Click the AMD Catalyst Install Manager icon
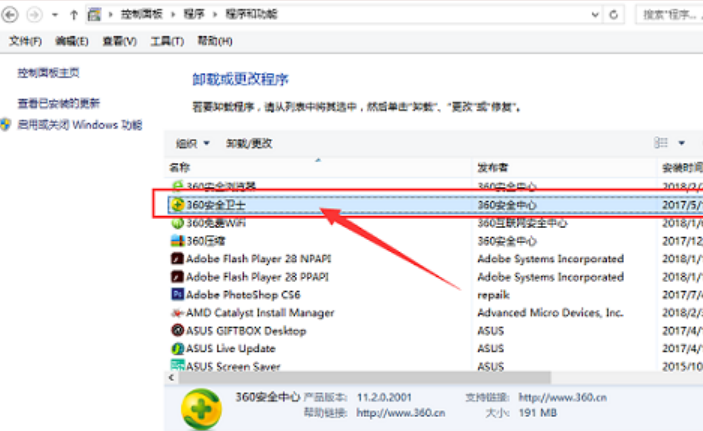The image size is (703, 431). [x=177, y=313]
